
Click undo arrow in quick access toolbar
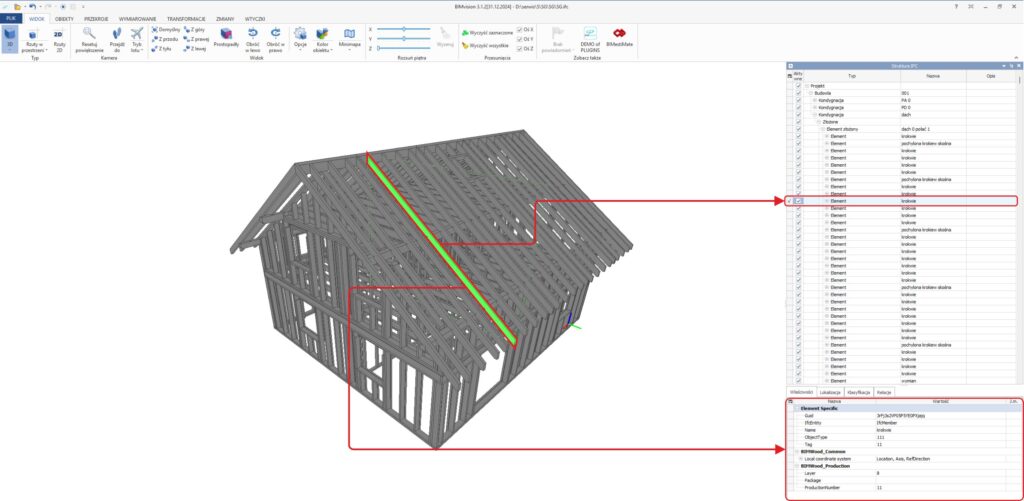pos(32,6)
